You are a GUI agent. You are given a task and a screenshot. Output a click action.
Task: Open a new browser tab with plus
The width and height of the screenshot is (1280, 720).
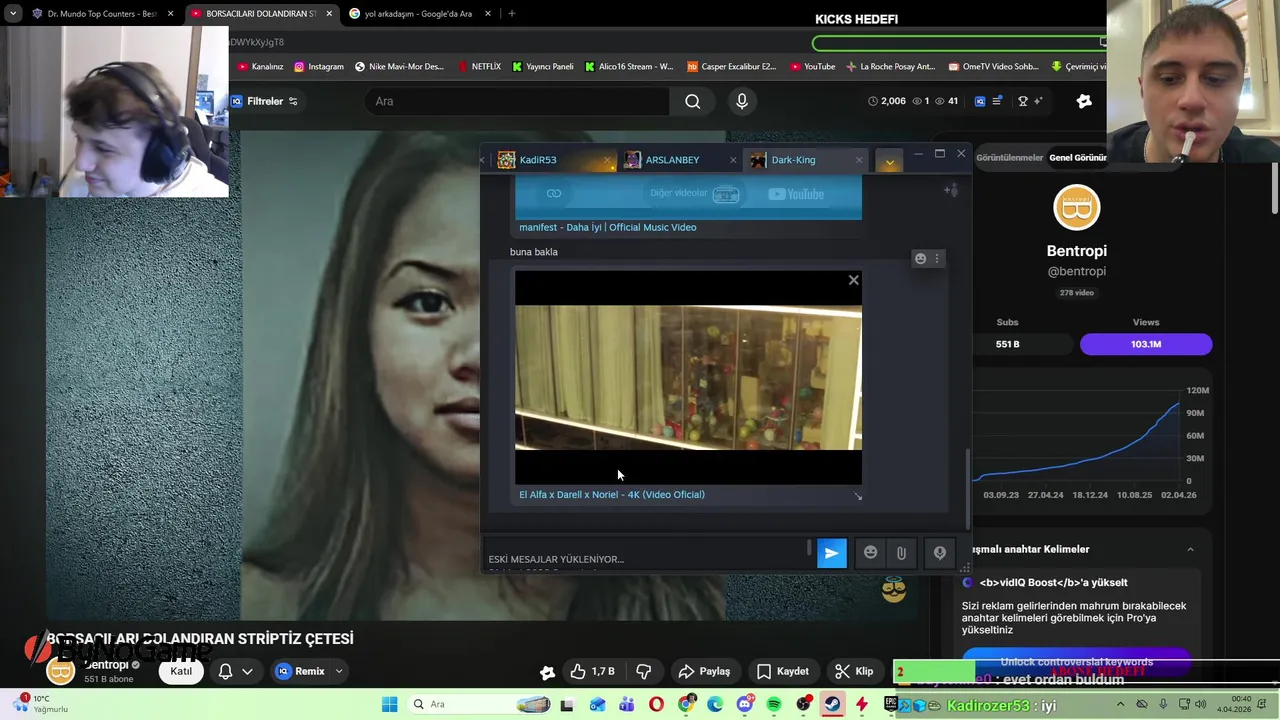(x=511, y=14)
